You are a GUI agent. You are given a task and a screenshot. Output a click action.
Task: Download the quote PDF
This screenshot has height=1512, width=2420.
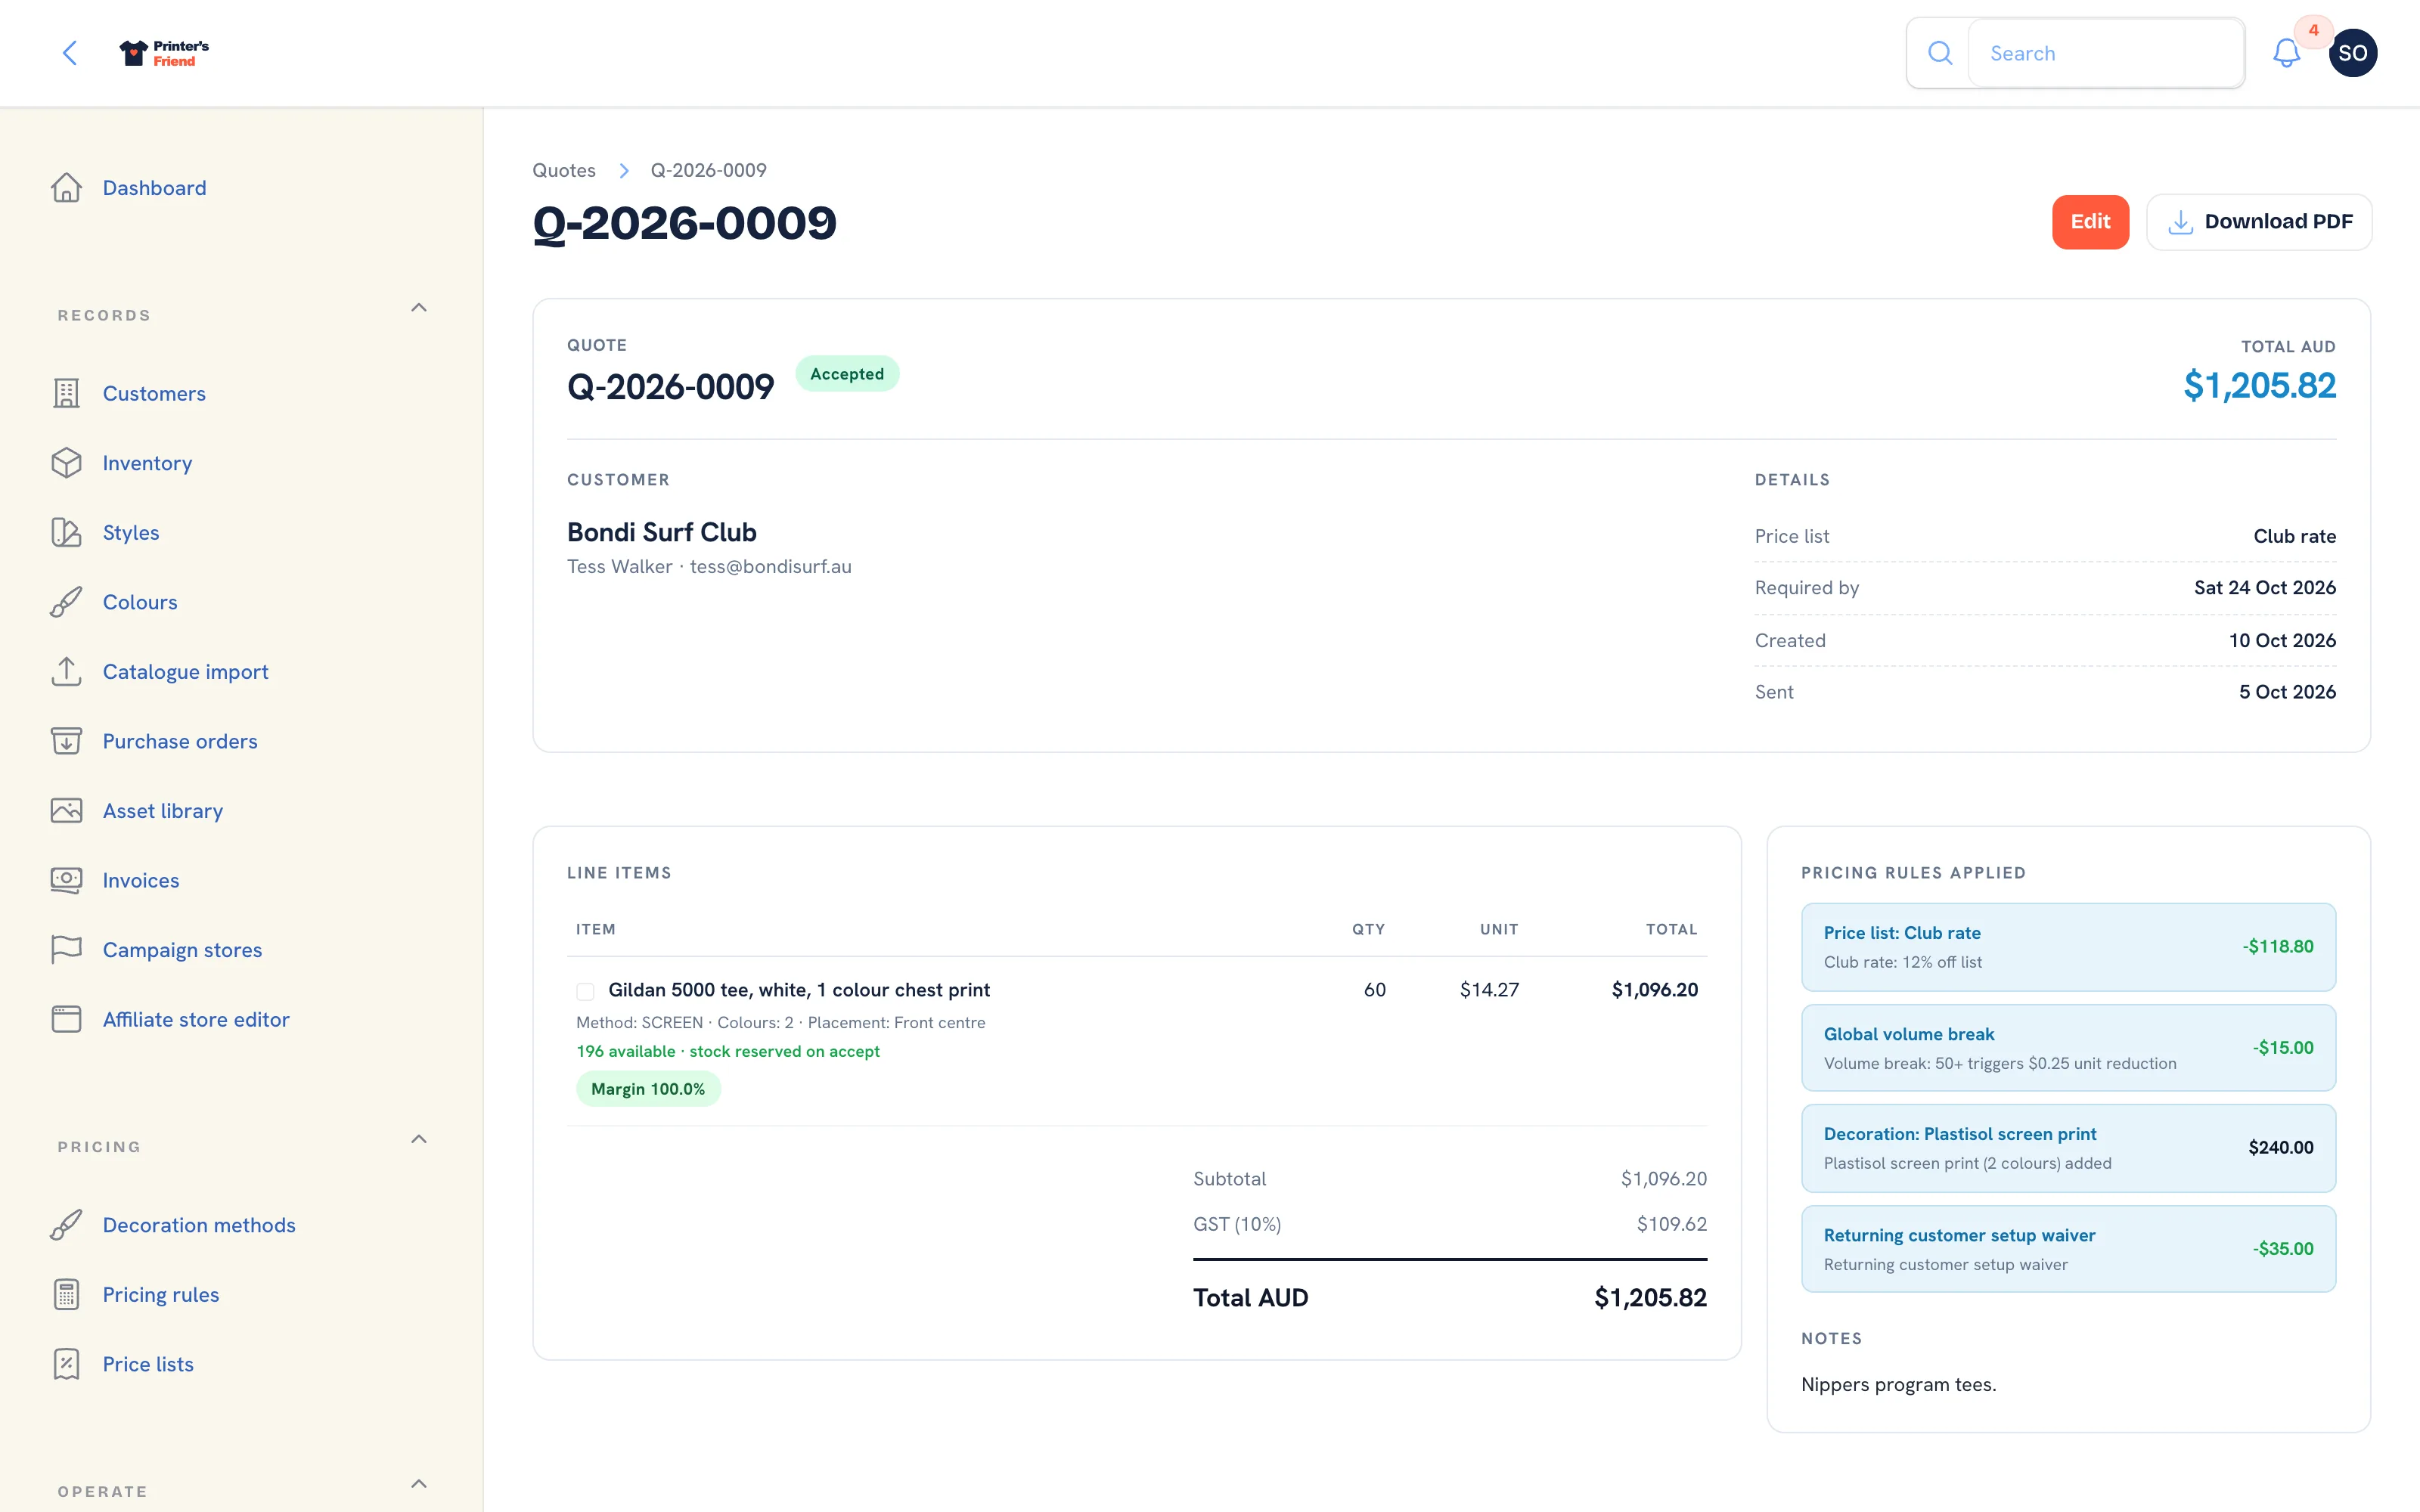[x=2258, y=222]
